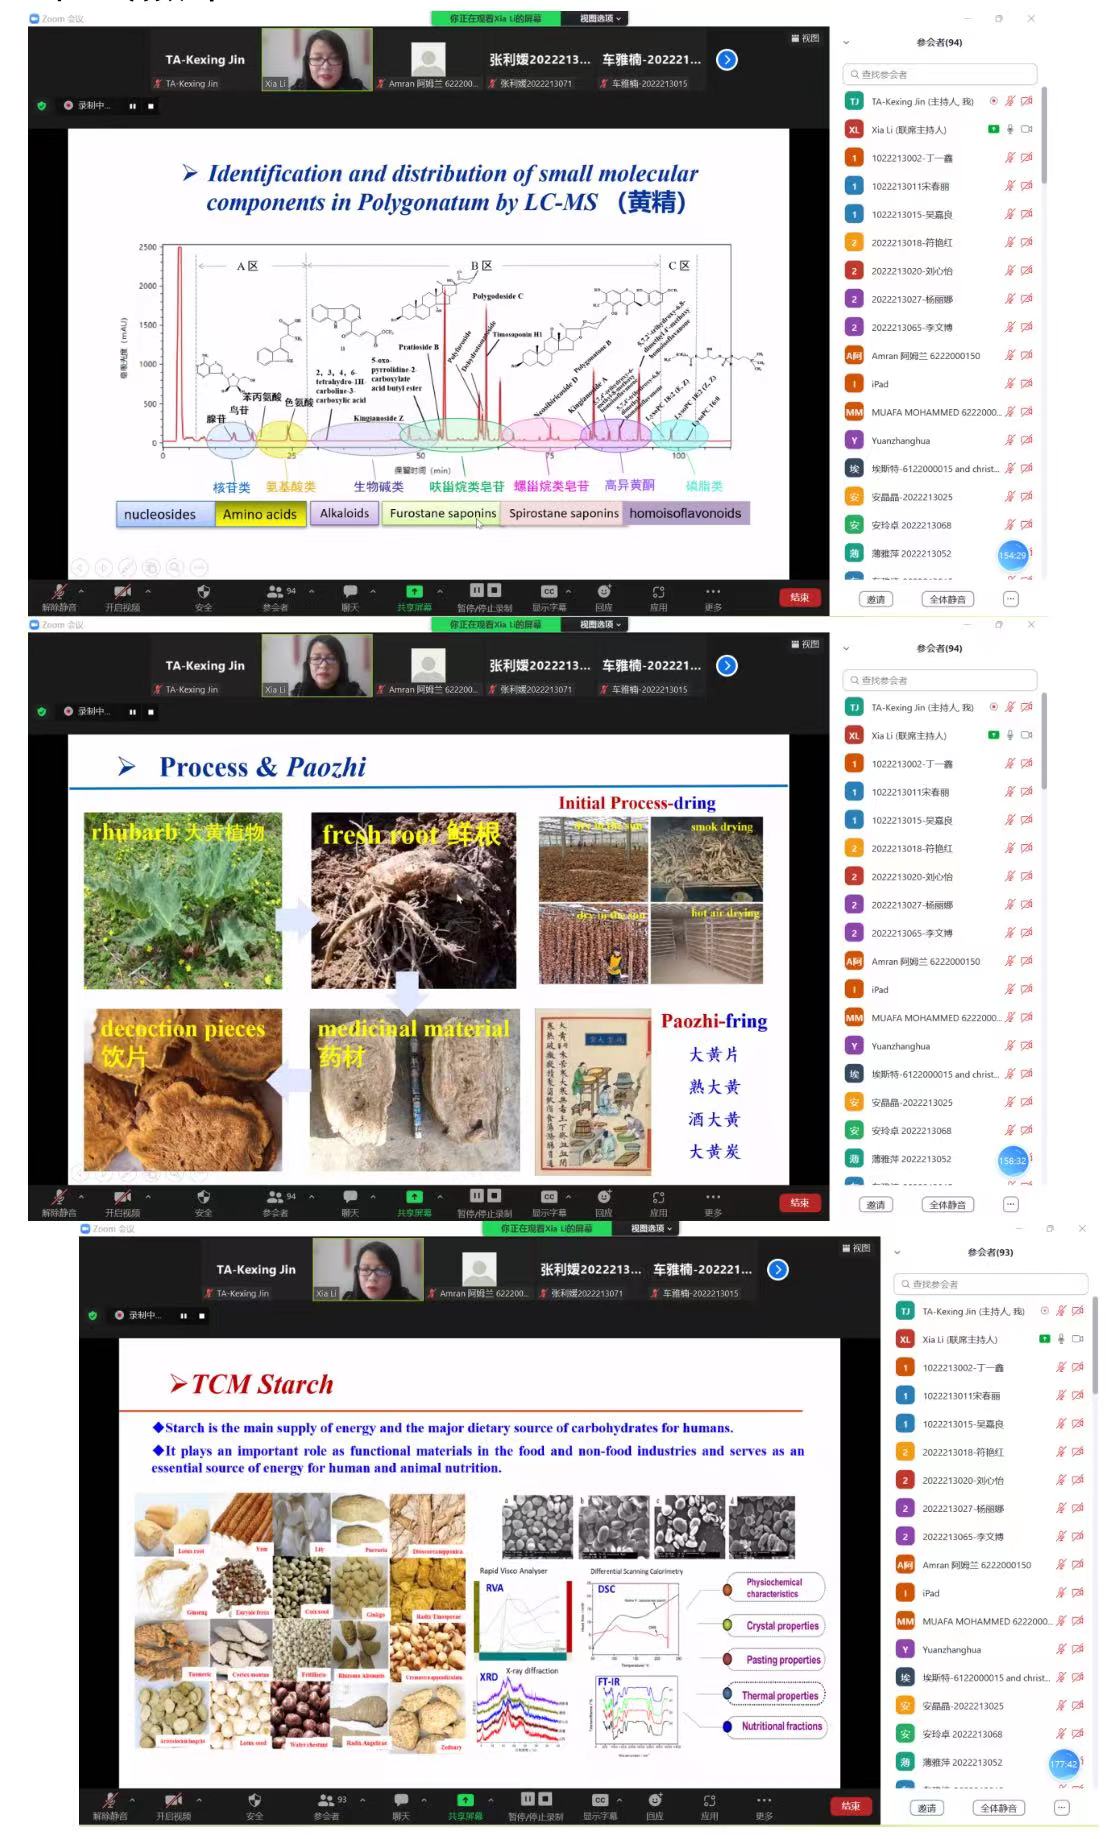
Task: Open Participants icon showing 93 in bottom toolbar
Action: 326,1801
